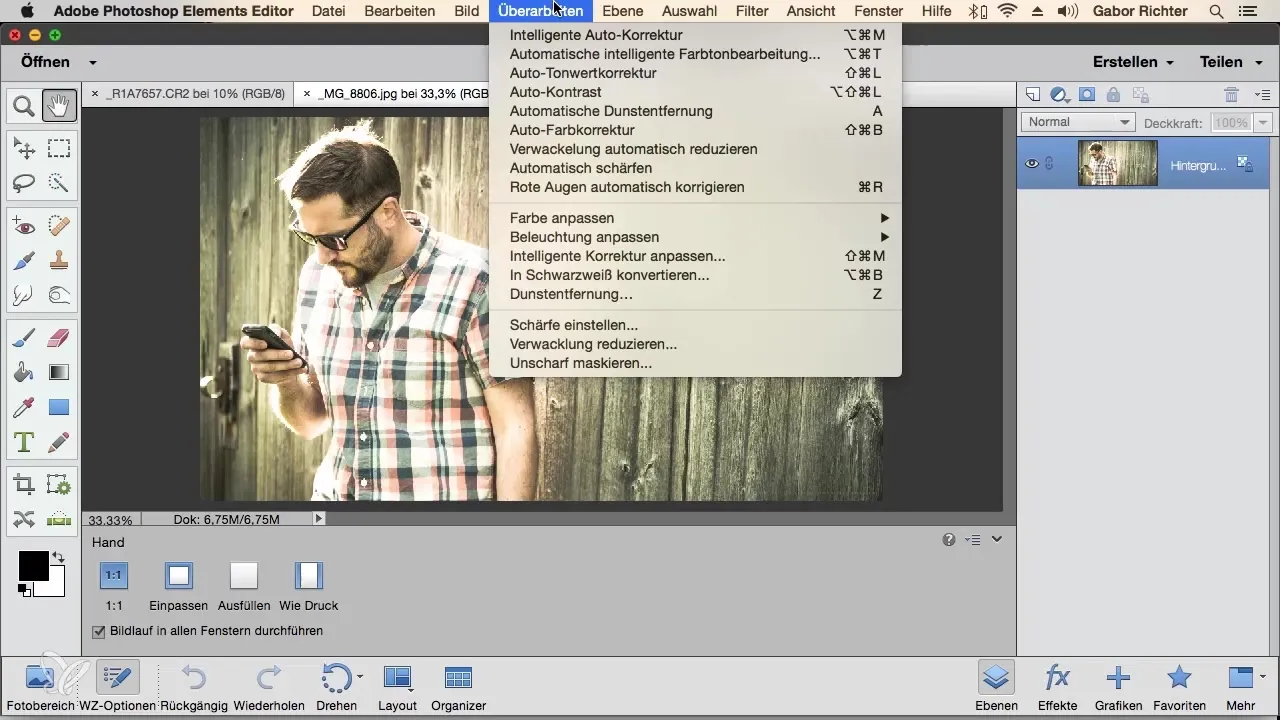Select the Move tool
Viewport: 1280px width, 720px height.
(x=24, y=149)
